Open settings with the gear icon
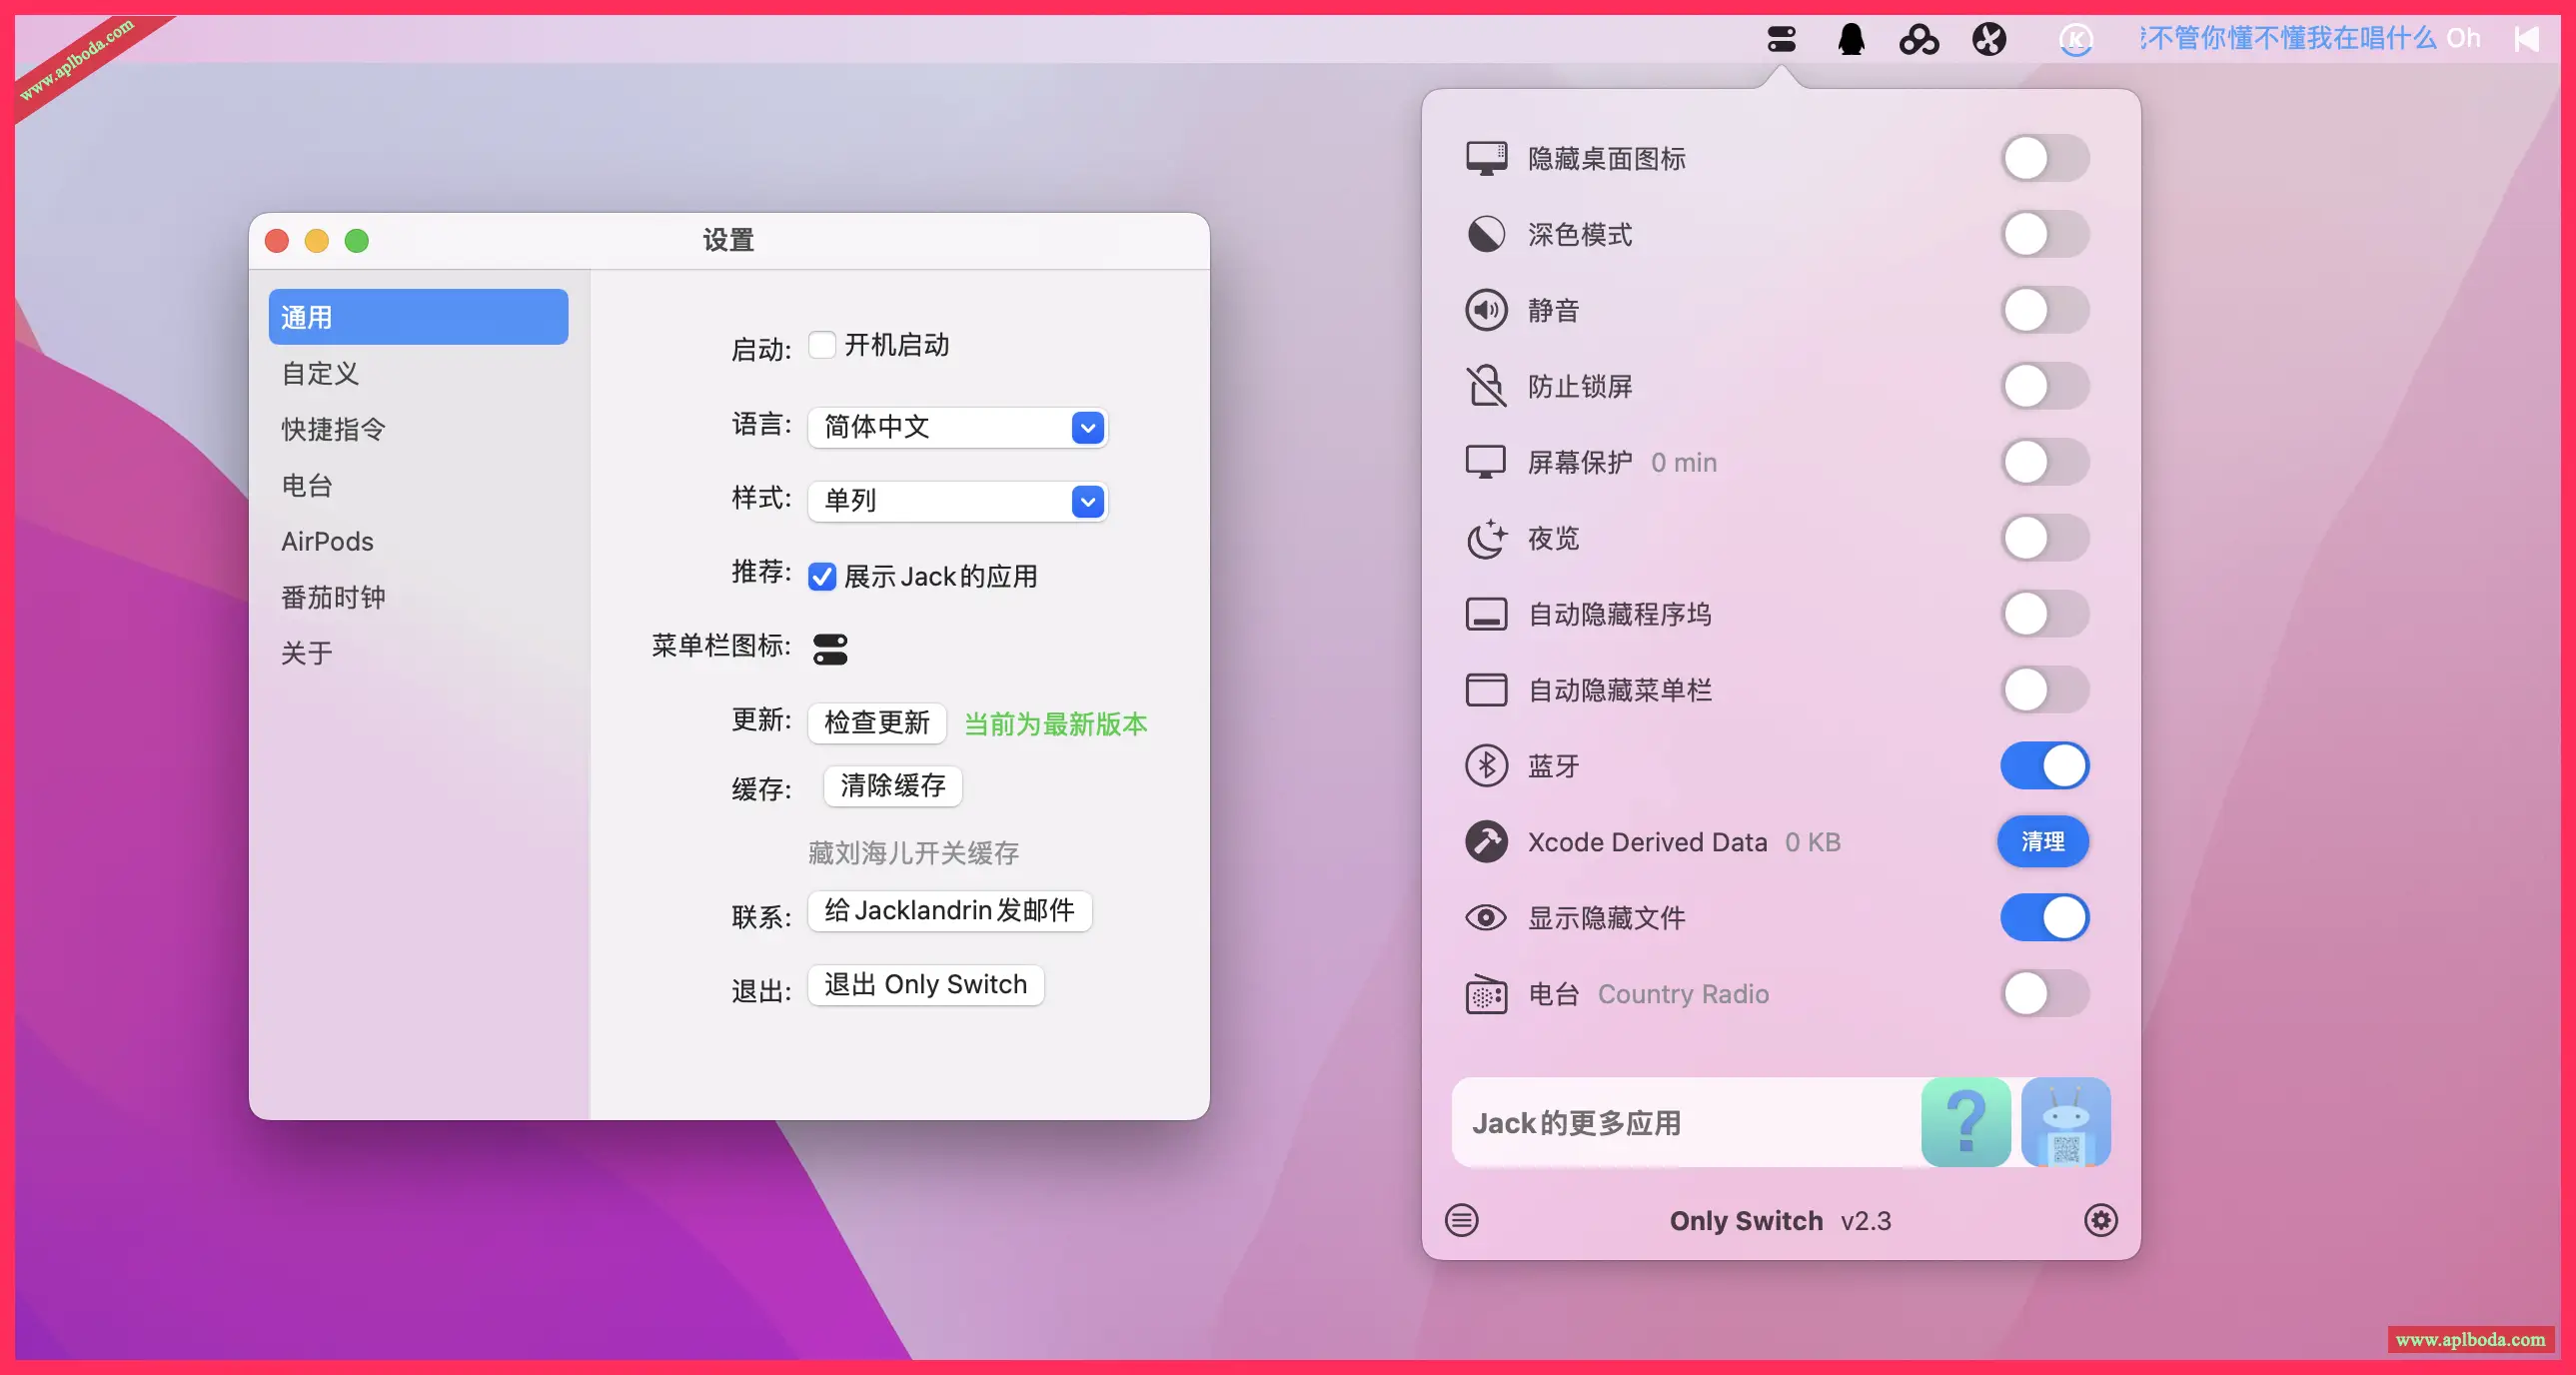This screenshot has height=1375, width=2576. [x=2101, y=1220]
